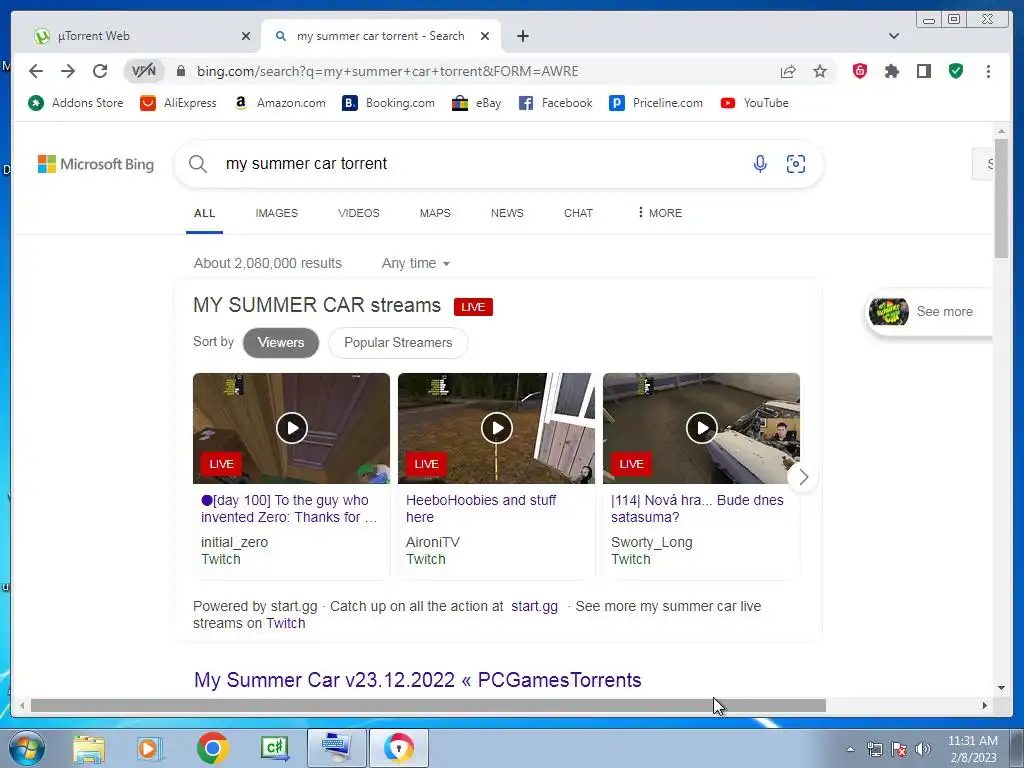The height and width of the screenshot is (768, 1024).
Task: Click the See more side button
Action: 929,312
